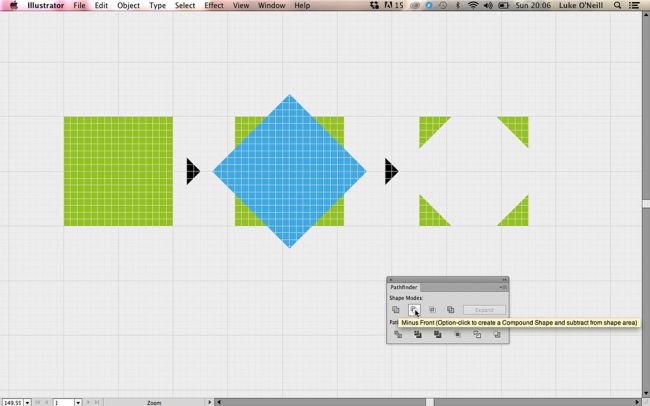
Task: Click the Divide pathfinder icon
Action: pyautogui.click(x=398, y=335)
